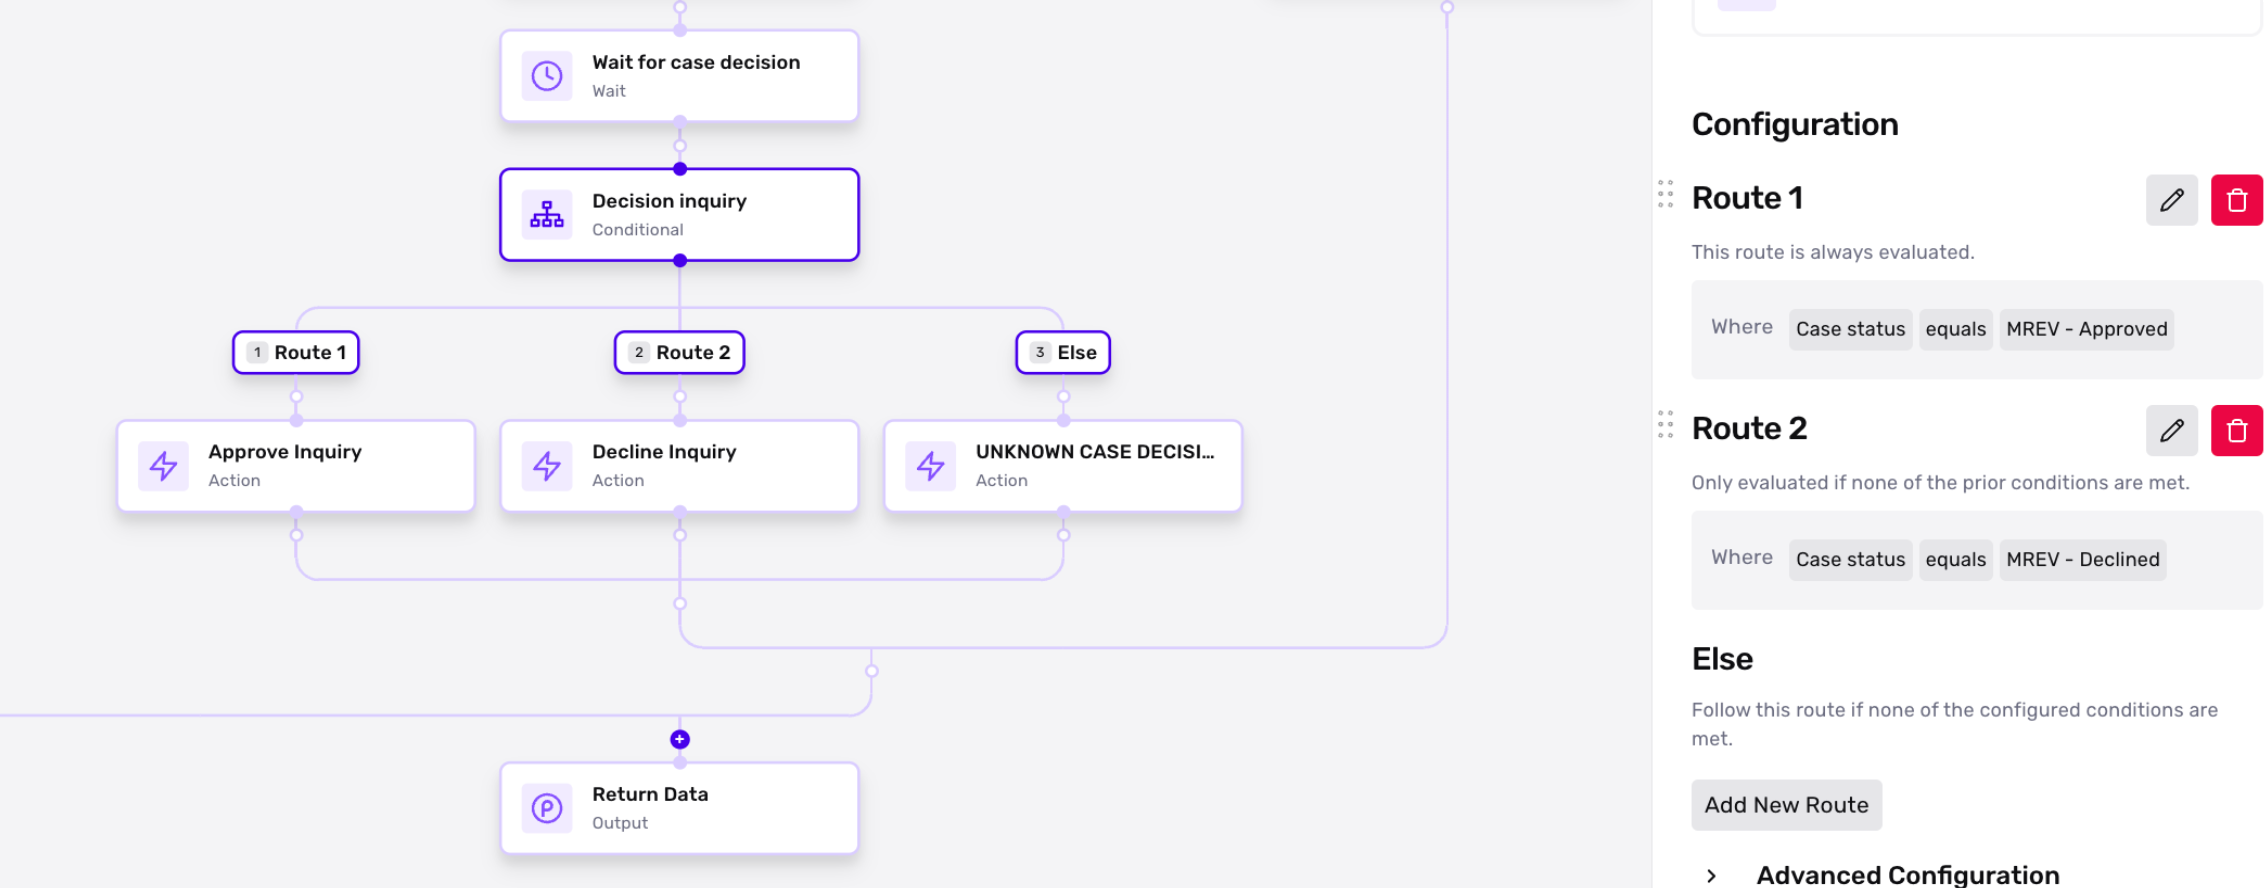Click connector dot below UNKNOWN CASE DECISI... node
This screenshot has width=2266, height=888.
pyautogui.click(x=1063, y=535)
